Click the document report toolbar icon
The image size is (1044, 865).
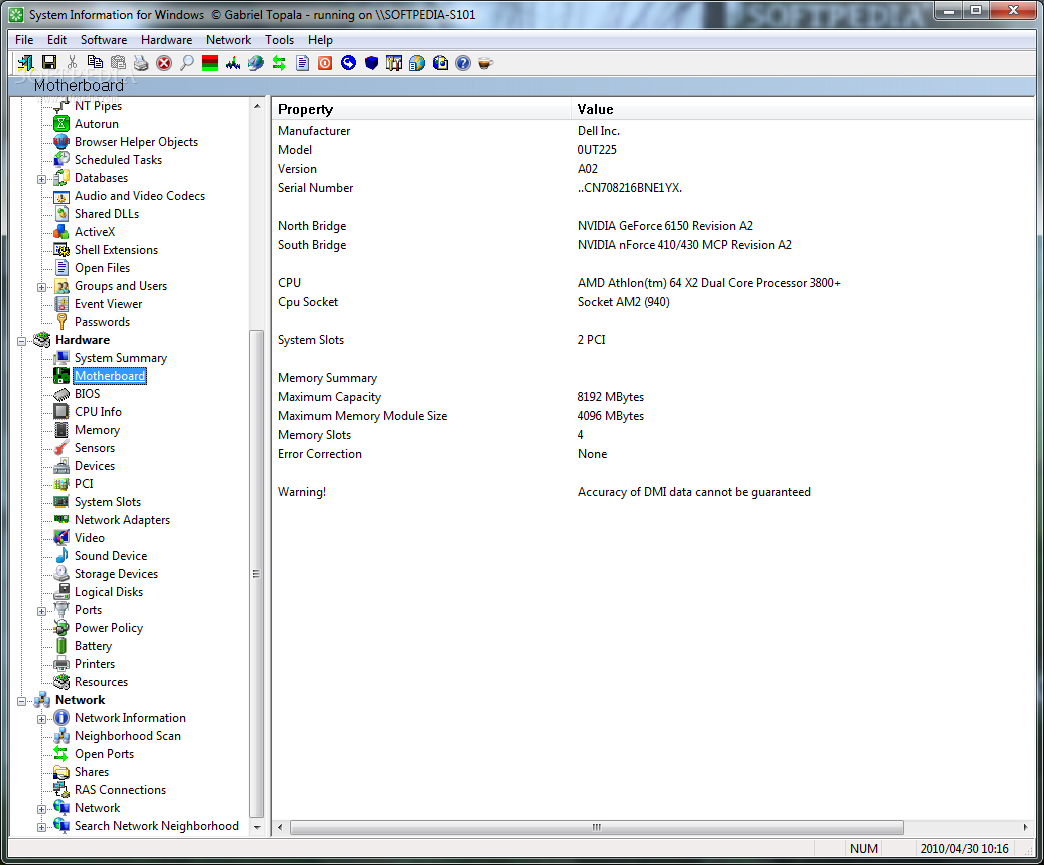pos(302,63)
